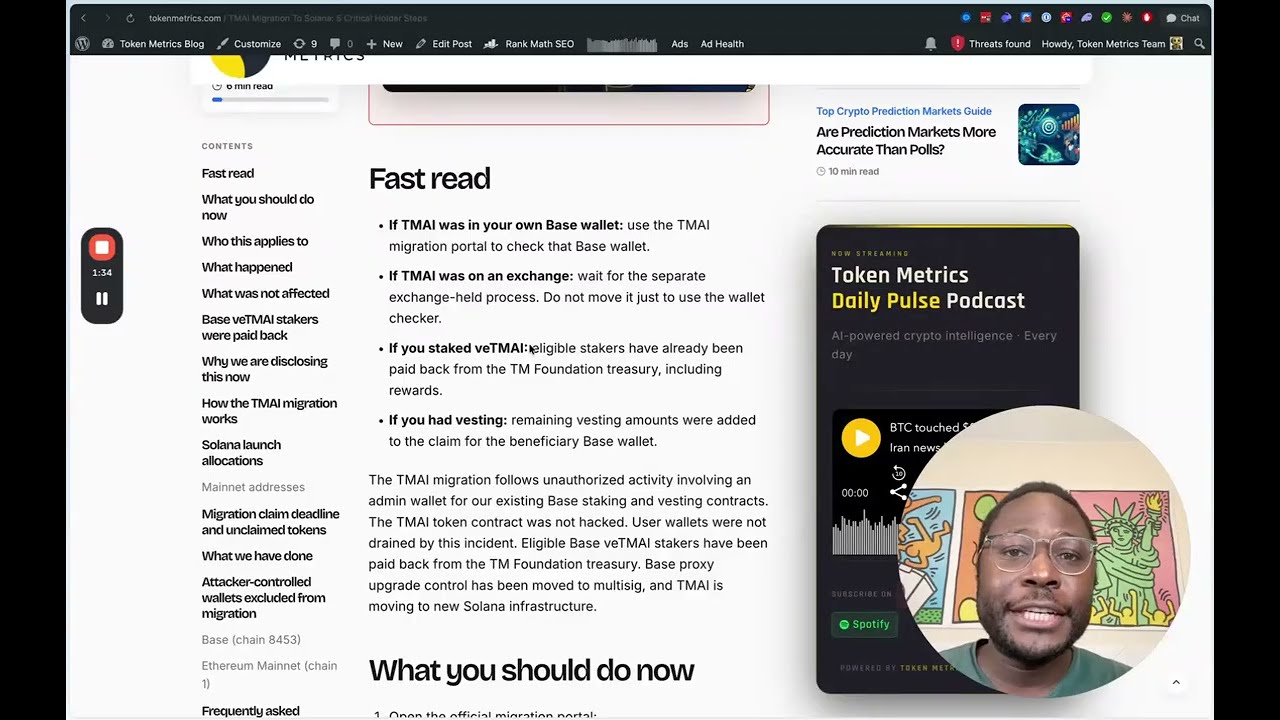Jump to What was not affected

pyautogui.click(x=265, y=293)
